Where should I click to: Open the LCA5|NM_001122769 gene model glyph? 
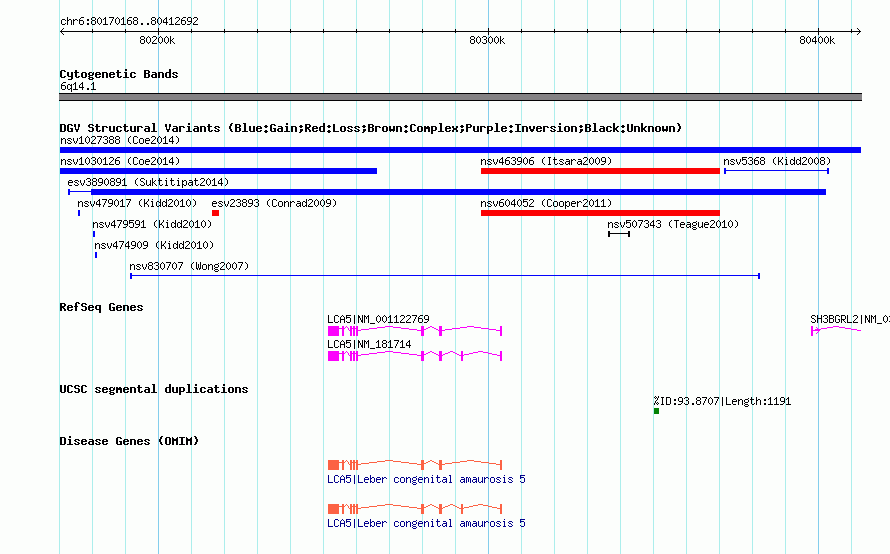415,331
